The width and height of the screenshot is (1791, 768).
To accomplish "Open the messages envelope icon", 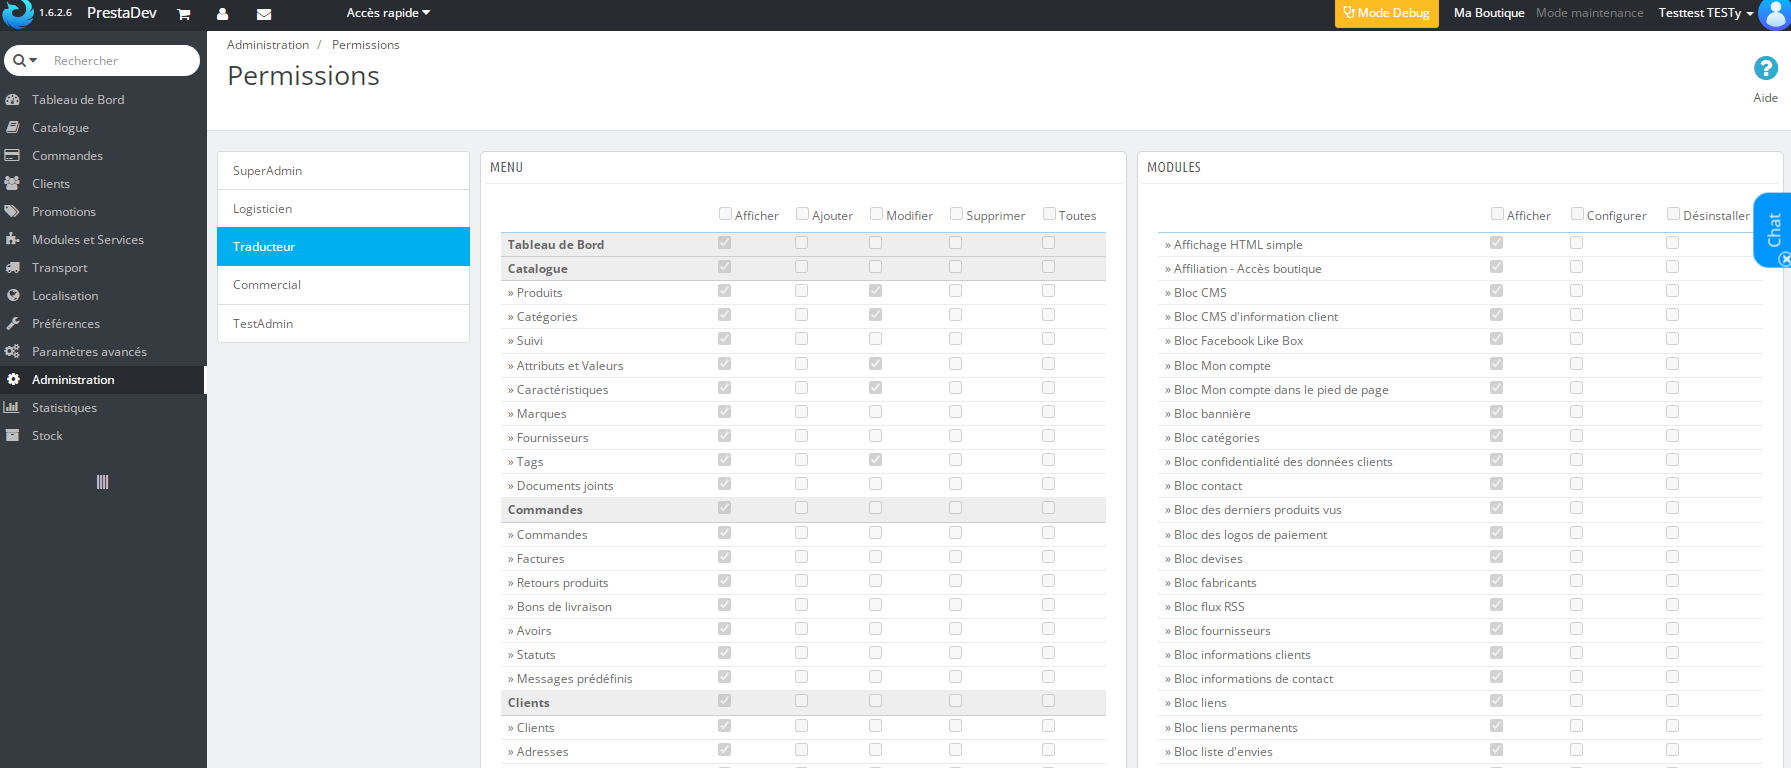I will [264, 14].
